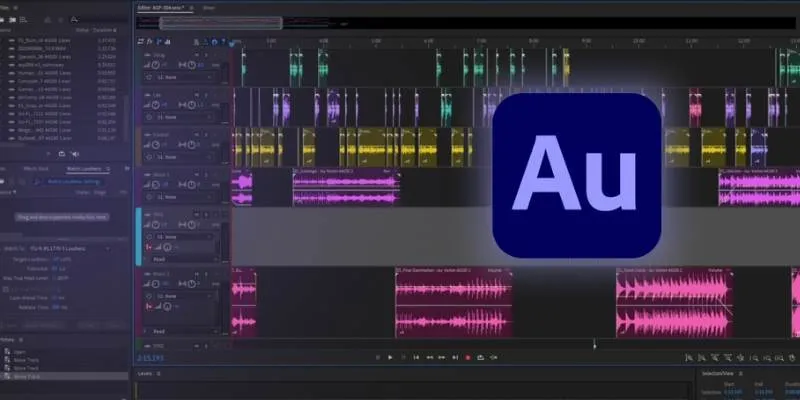Click the timecode display at bottom left of editor

[151, 358]
